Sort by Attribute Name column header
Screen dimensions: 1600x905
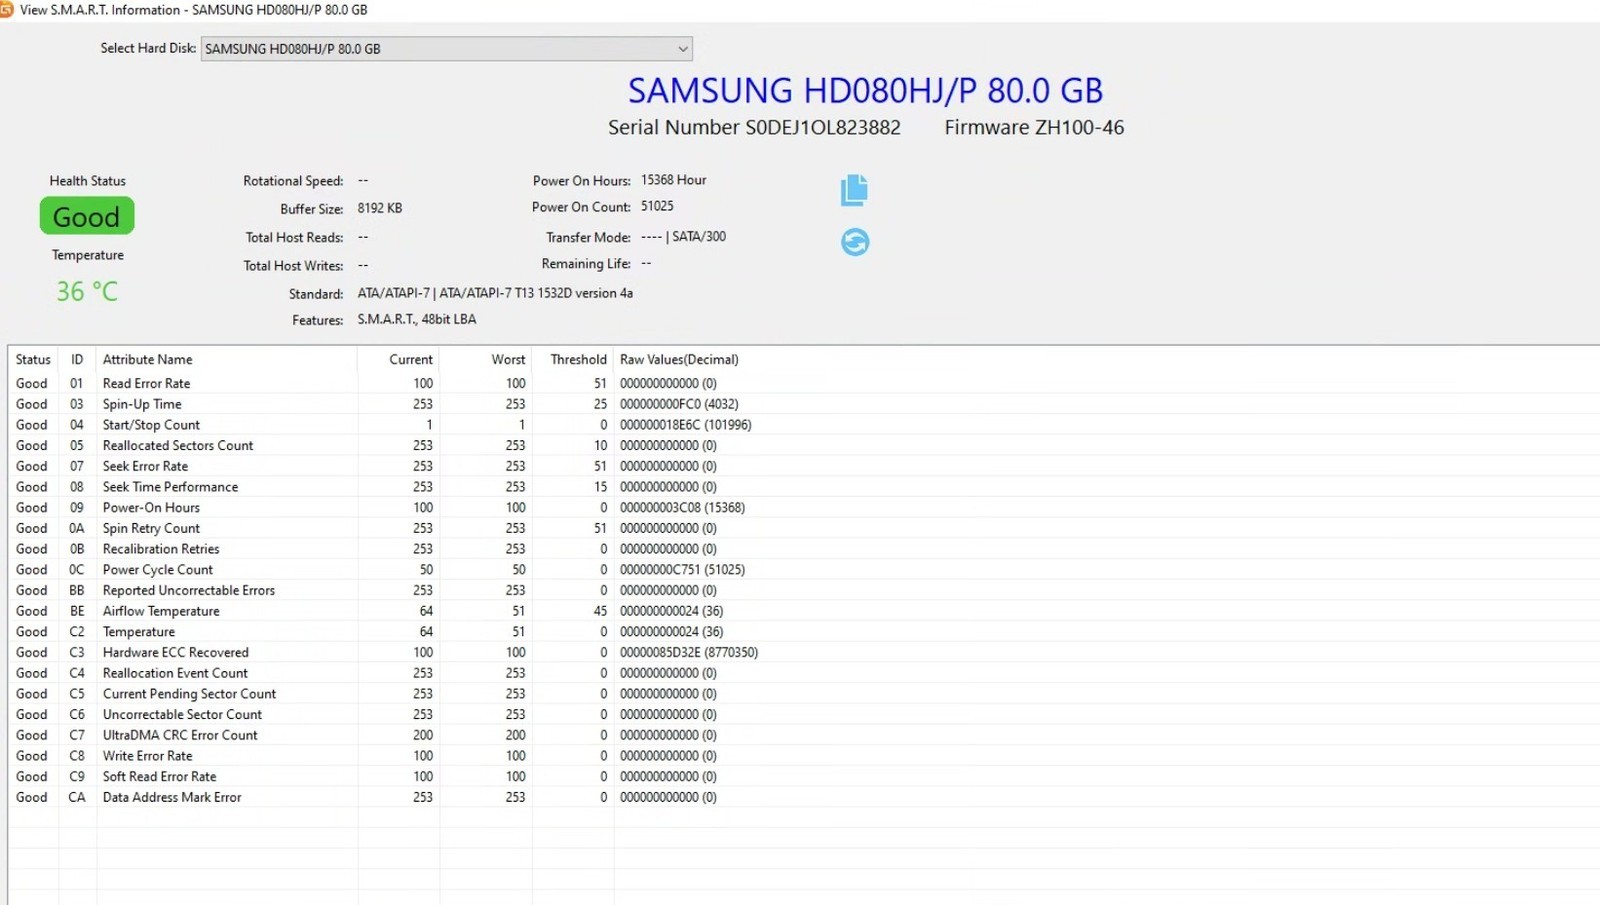[x=226, y=359]
